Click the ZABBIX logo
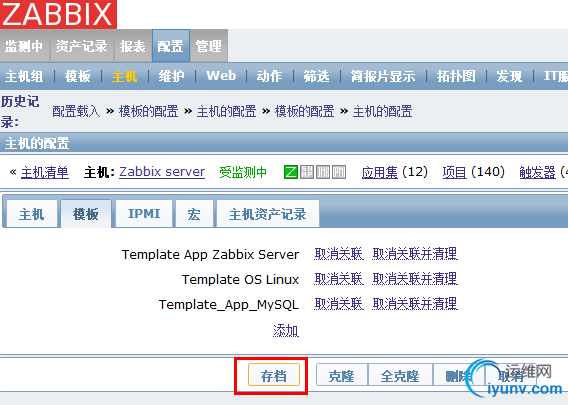 click(58, 14)
